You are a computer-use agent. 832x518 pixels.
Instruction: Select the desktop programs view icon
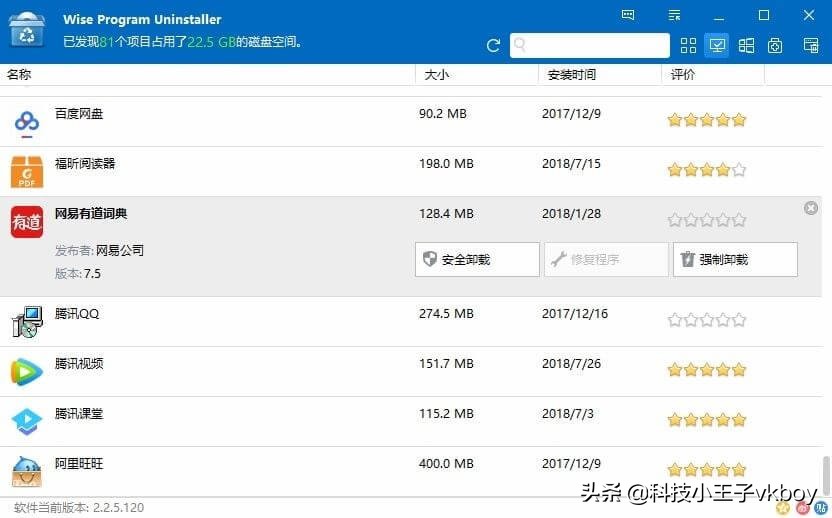717,46
